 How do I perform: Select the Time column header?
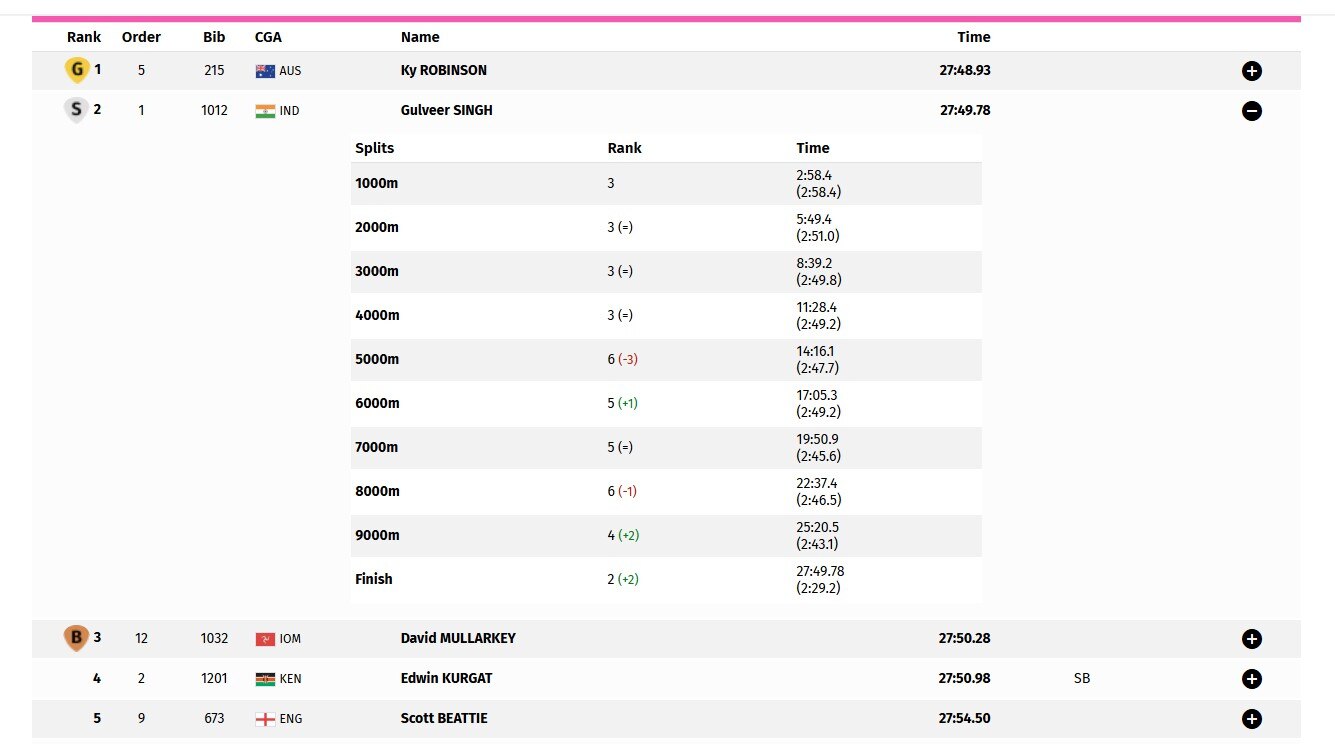974,37
